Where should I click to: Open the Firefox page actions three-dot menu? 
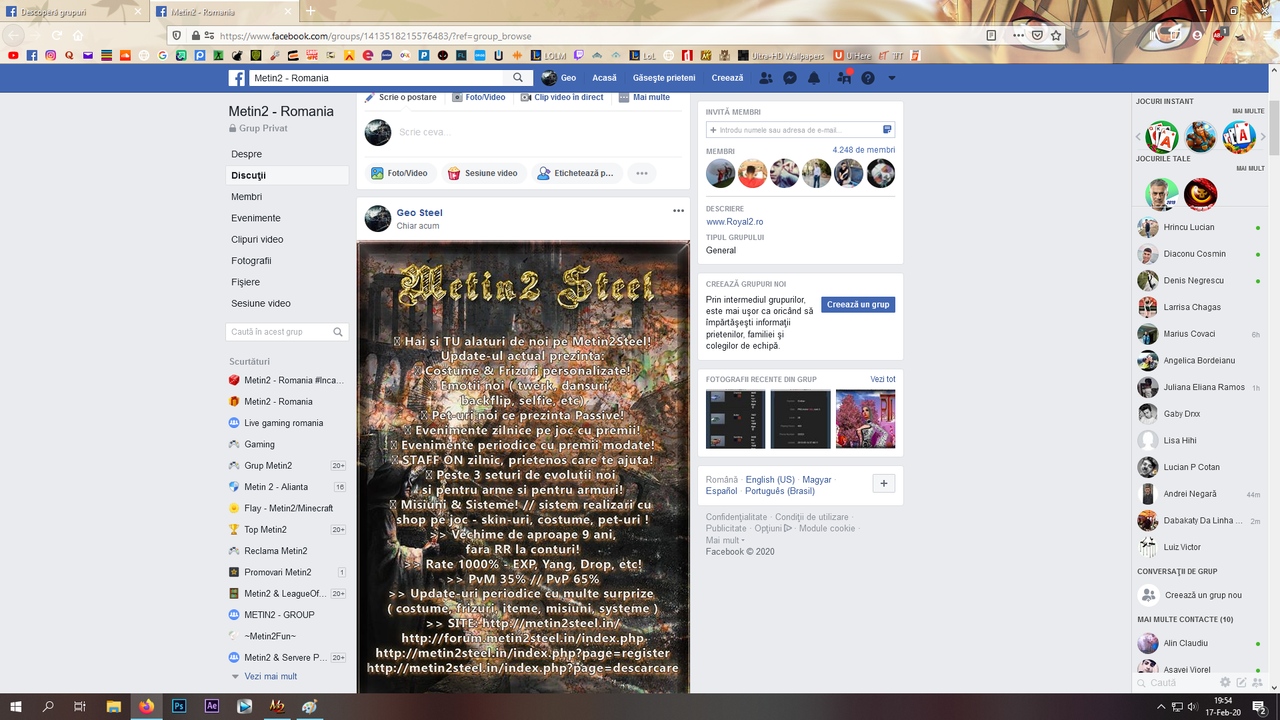click(x=1019, y=35)
